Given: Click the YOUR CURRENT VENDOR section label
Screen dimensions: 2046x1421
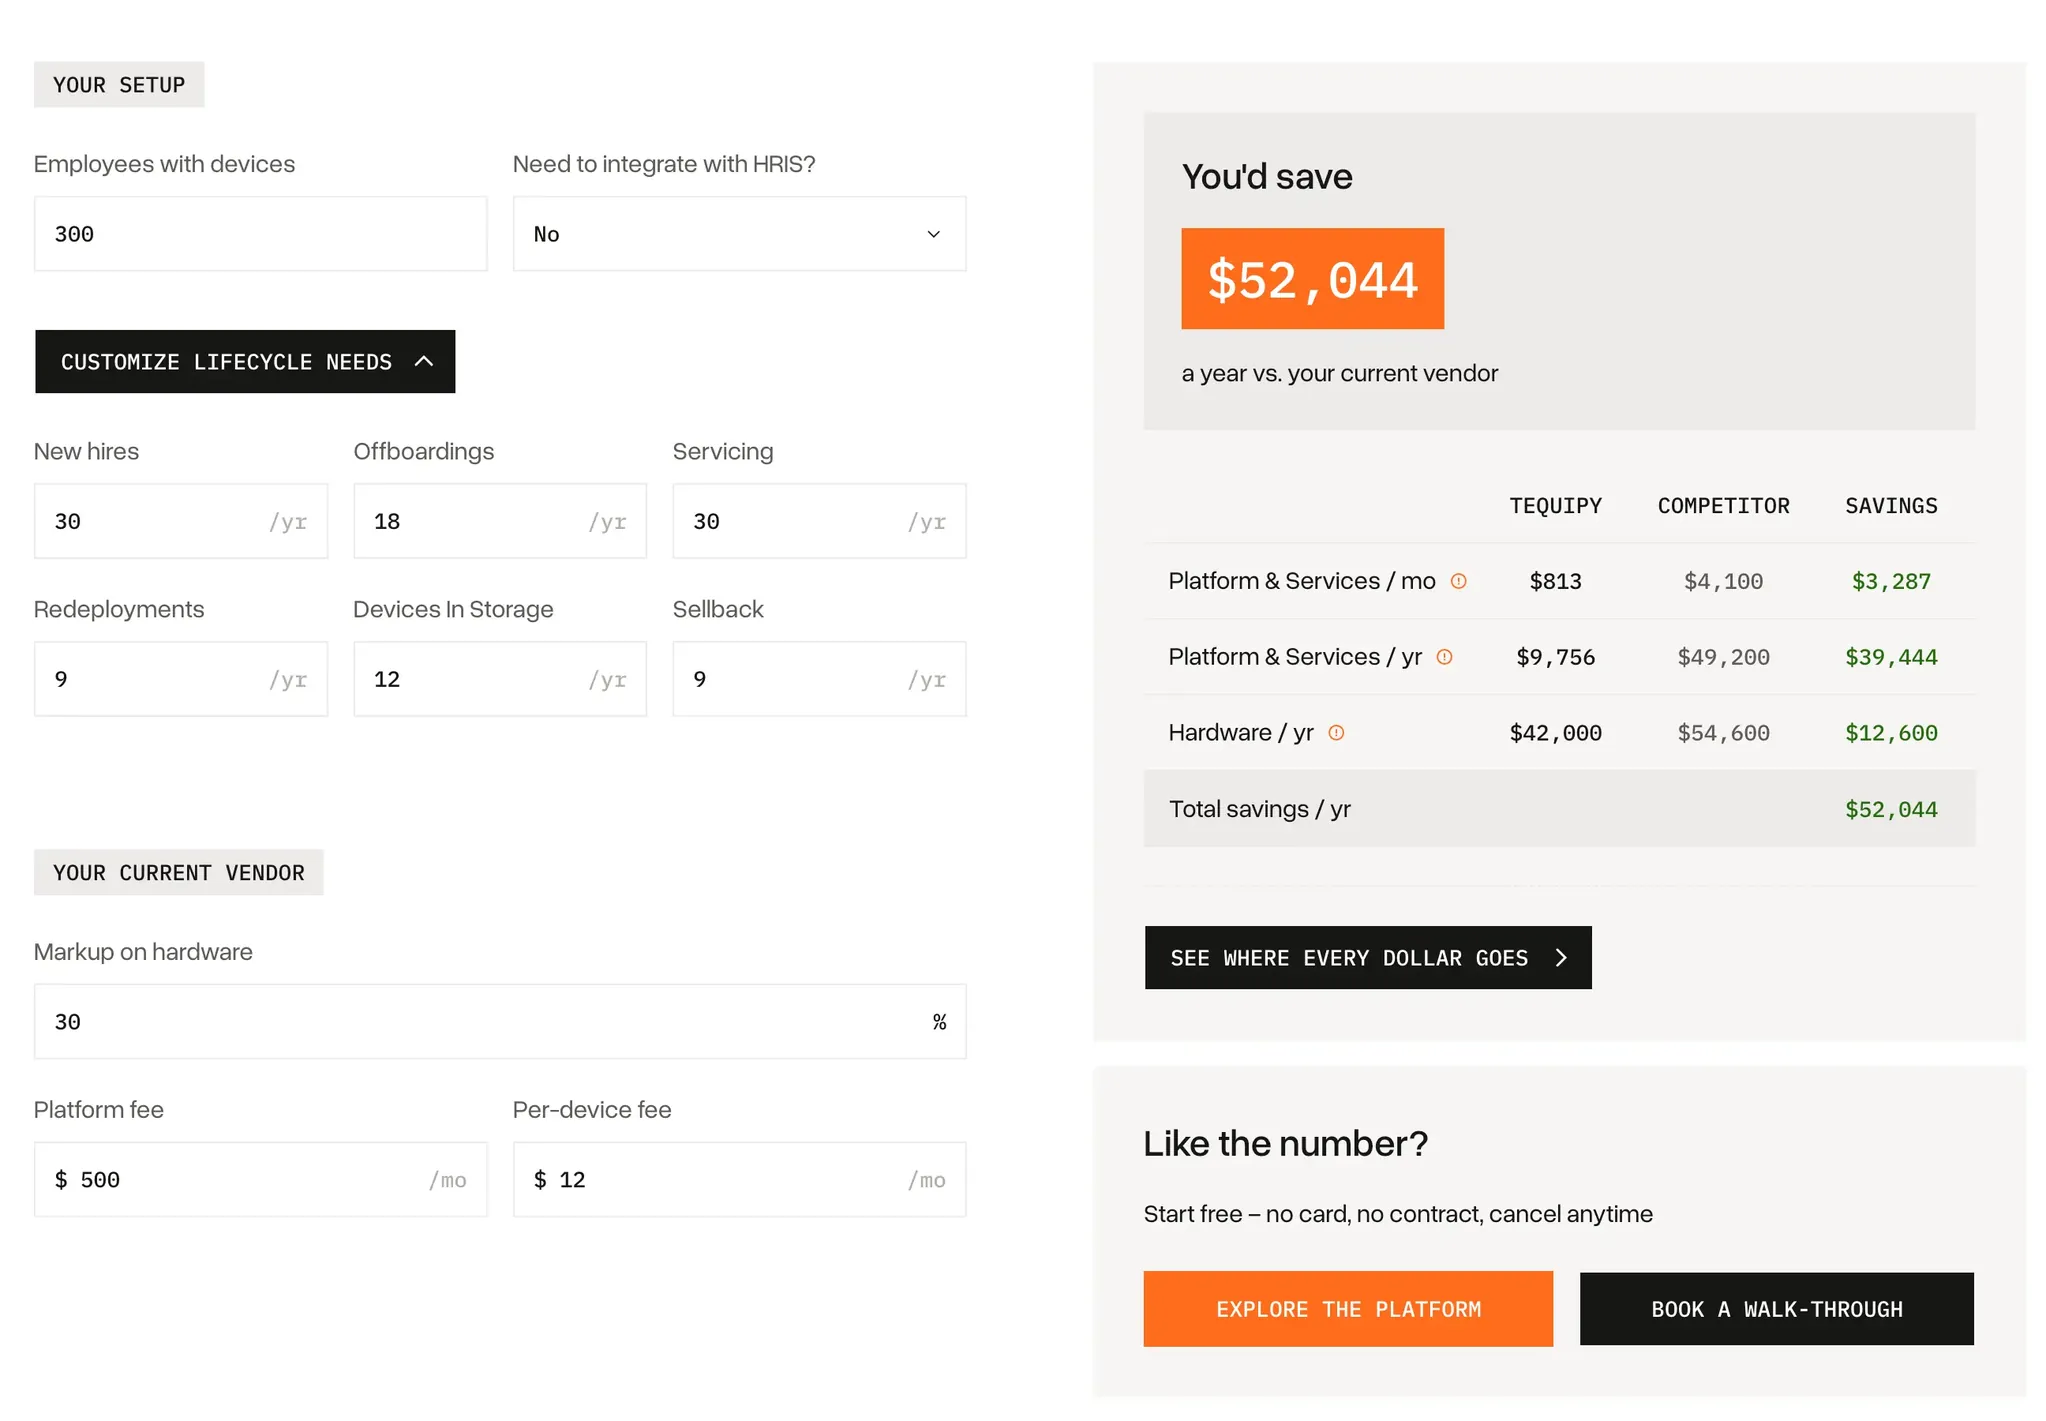Looking at the screenshot, I should 179,873.
